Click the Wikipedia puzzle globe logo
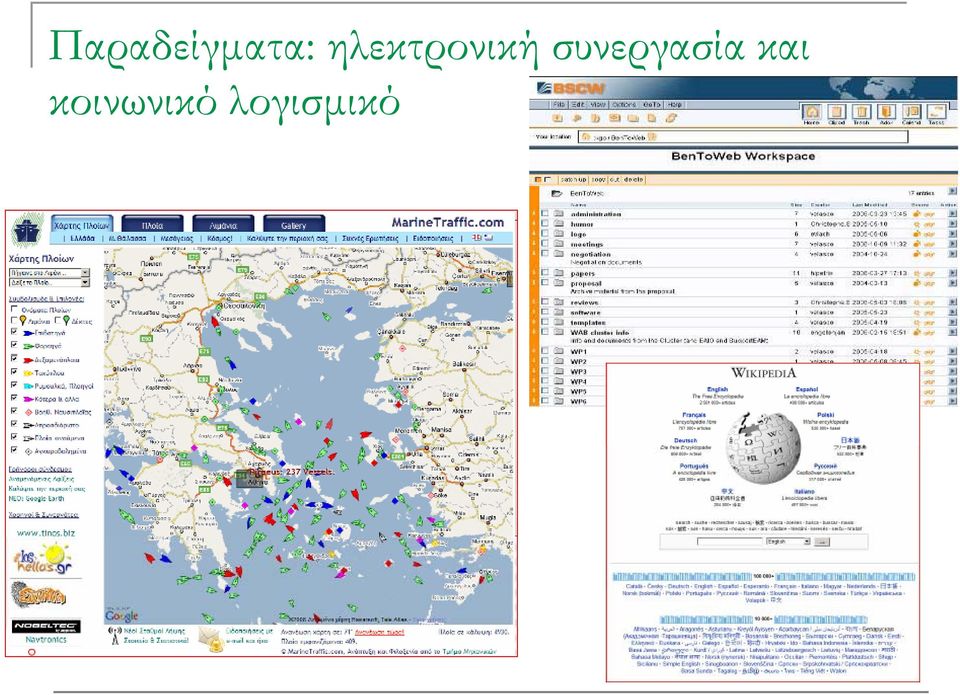The width and height of the screenshot is (960, 695). click(x=763, y=448)
